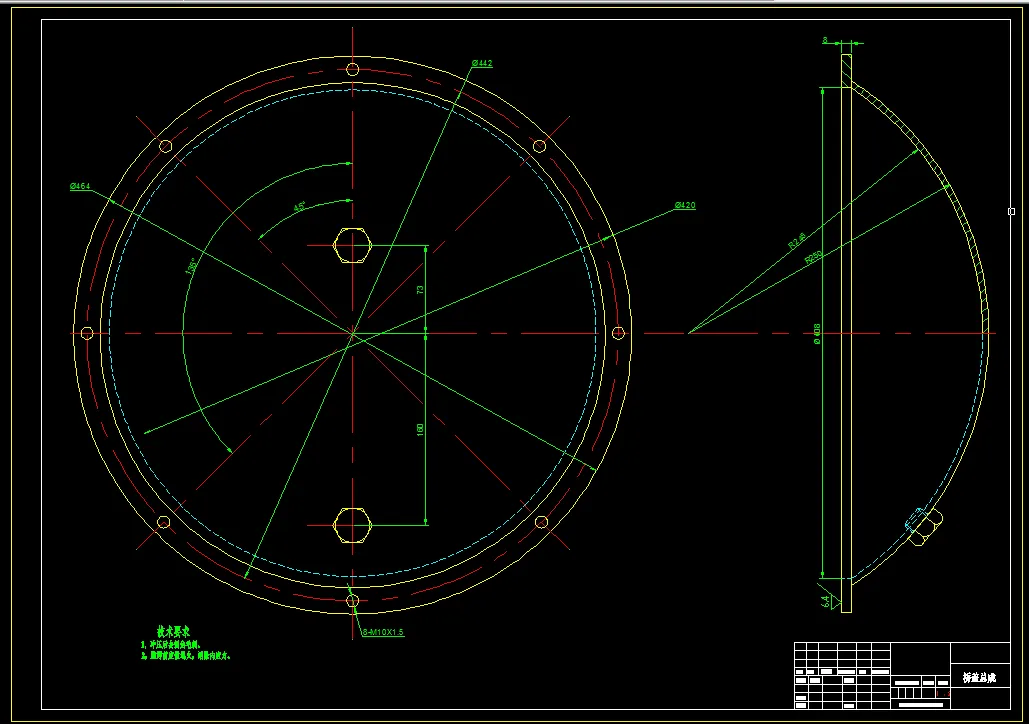
Task: Select the vertical dimension value 73
Action: pos(420,289)
